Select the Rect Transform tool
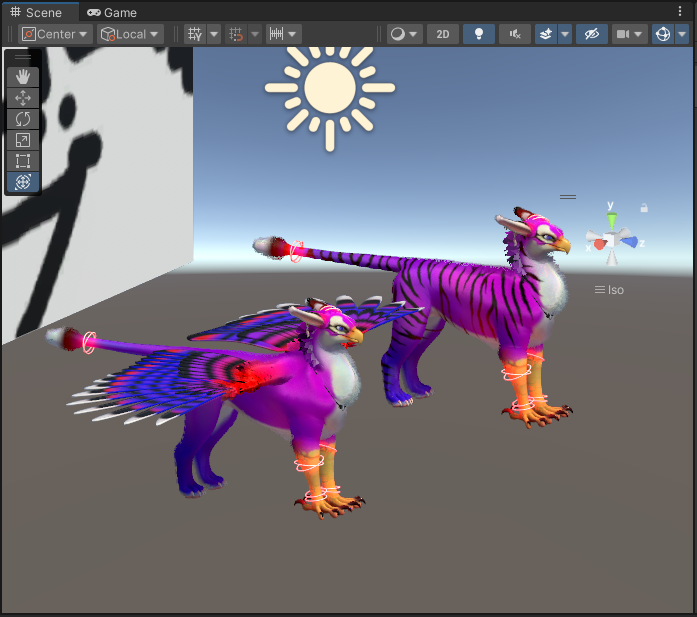697x617 pixels. (x=23, y=161)
